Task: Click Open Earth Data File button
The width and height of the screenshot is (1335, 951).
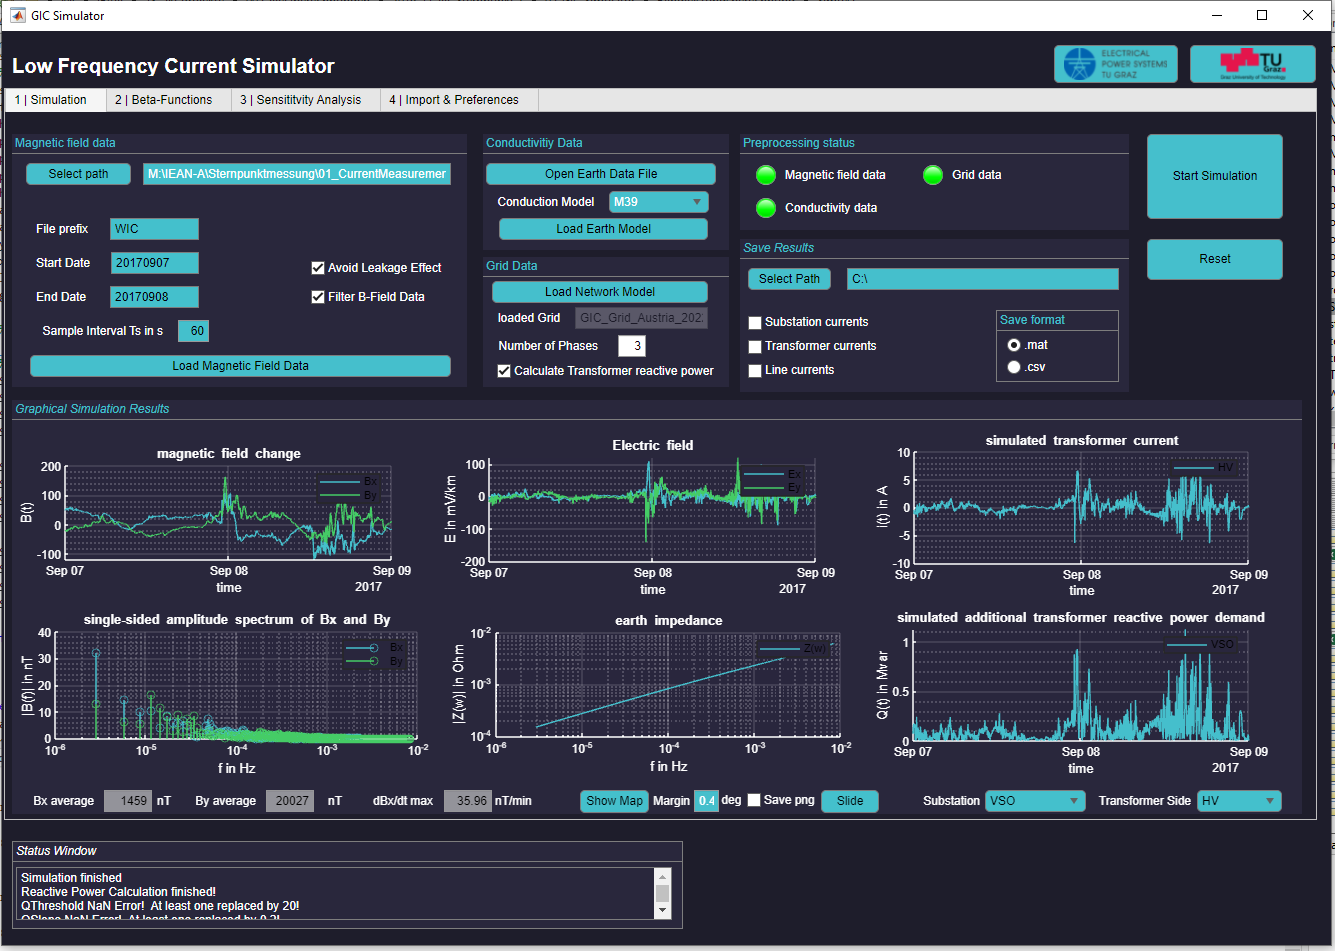Action: click(x=601, y=174)
